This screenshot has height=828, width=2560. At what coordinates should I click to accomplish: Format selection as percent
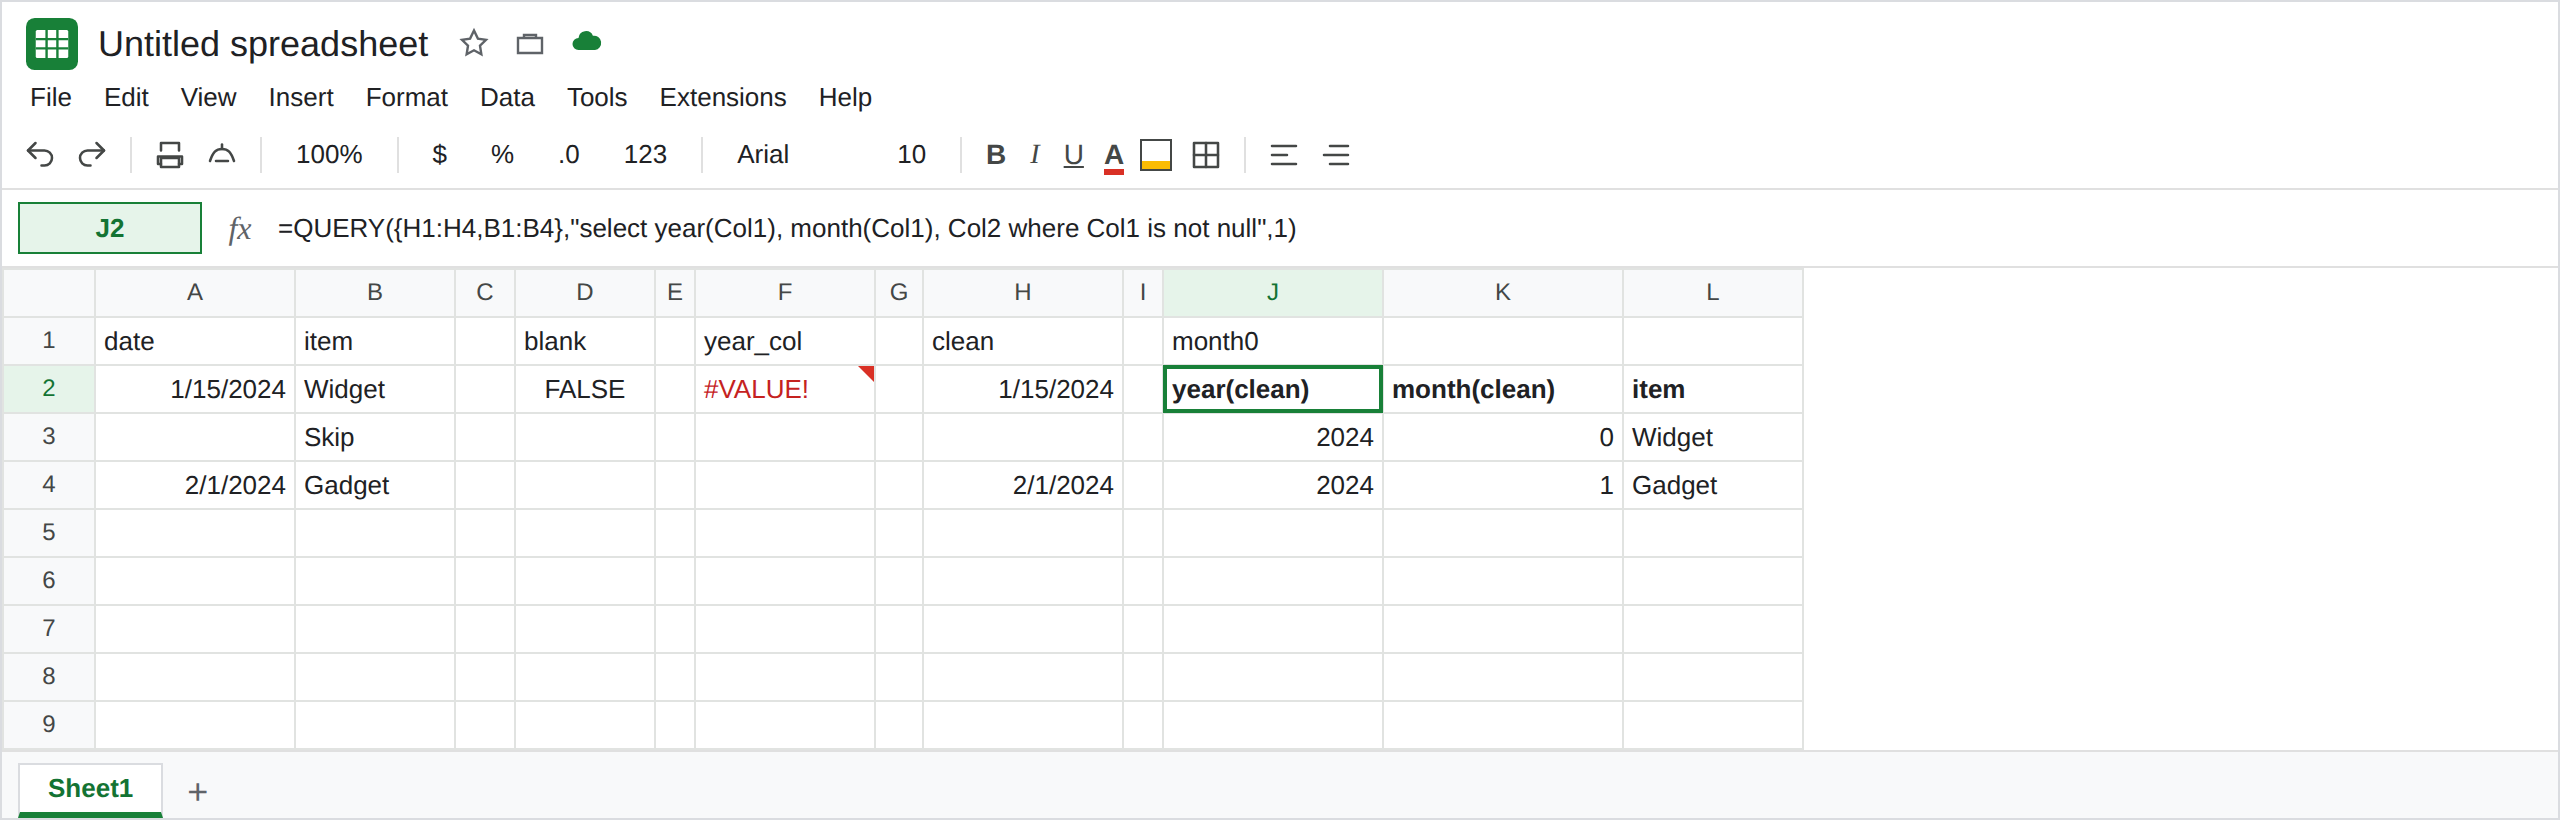point(502,155)
